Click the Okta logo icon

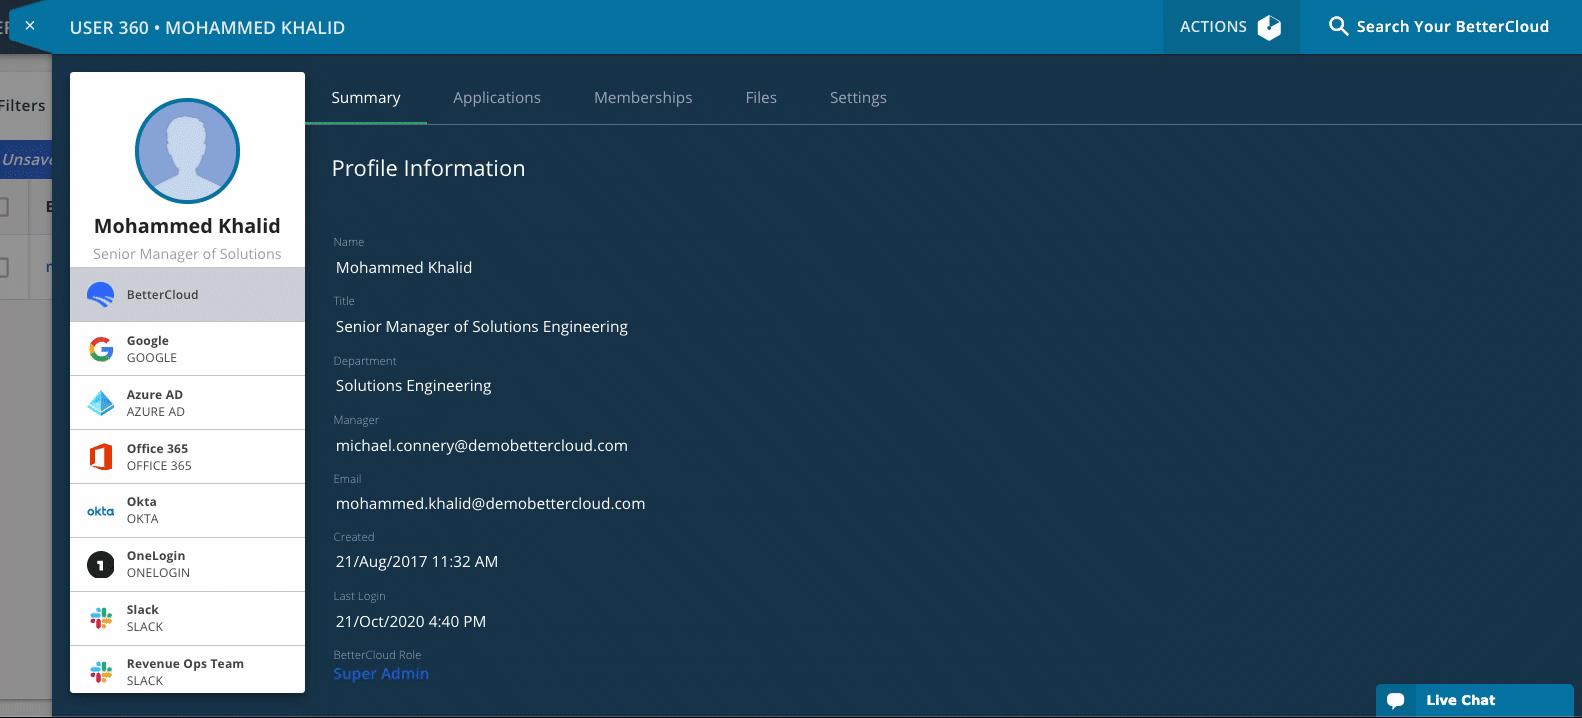(101, 511)
